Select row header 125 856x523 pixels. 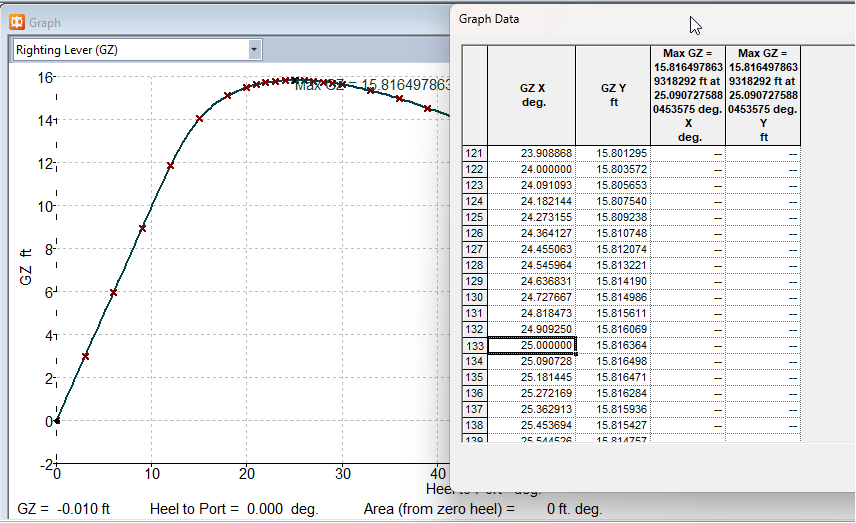click(x=475, y=217)
